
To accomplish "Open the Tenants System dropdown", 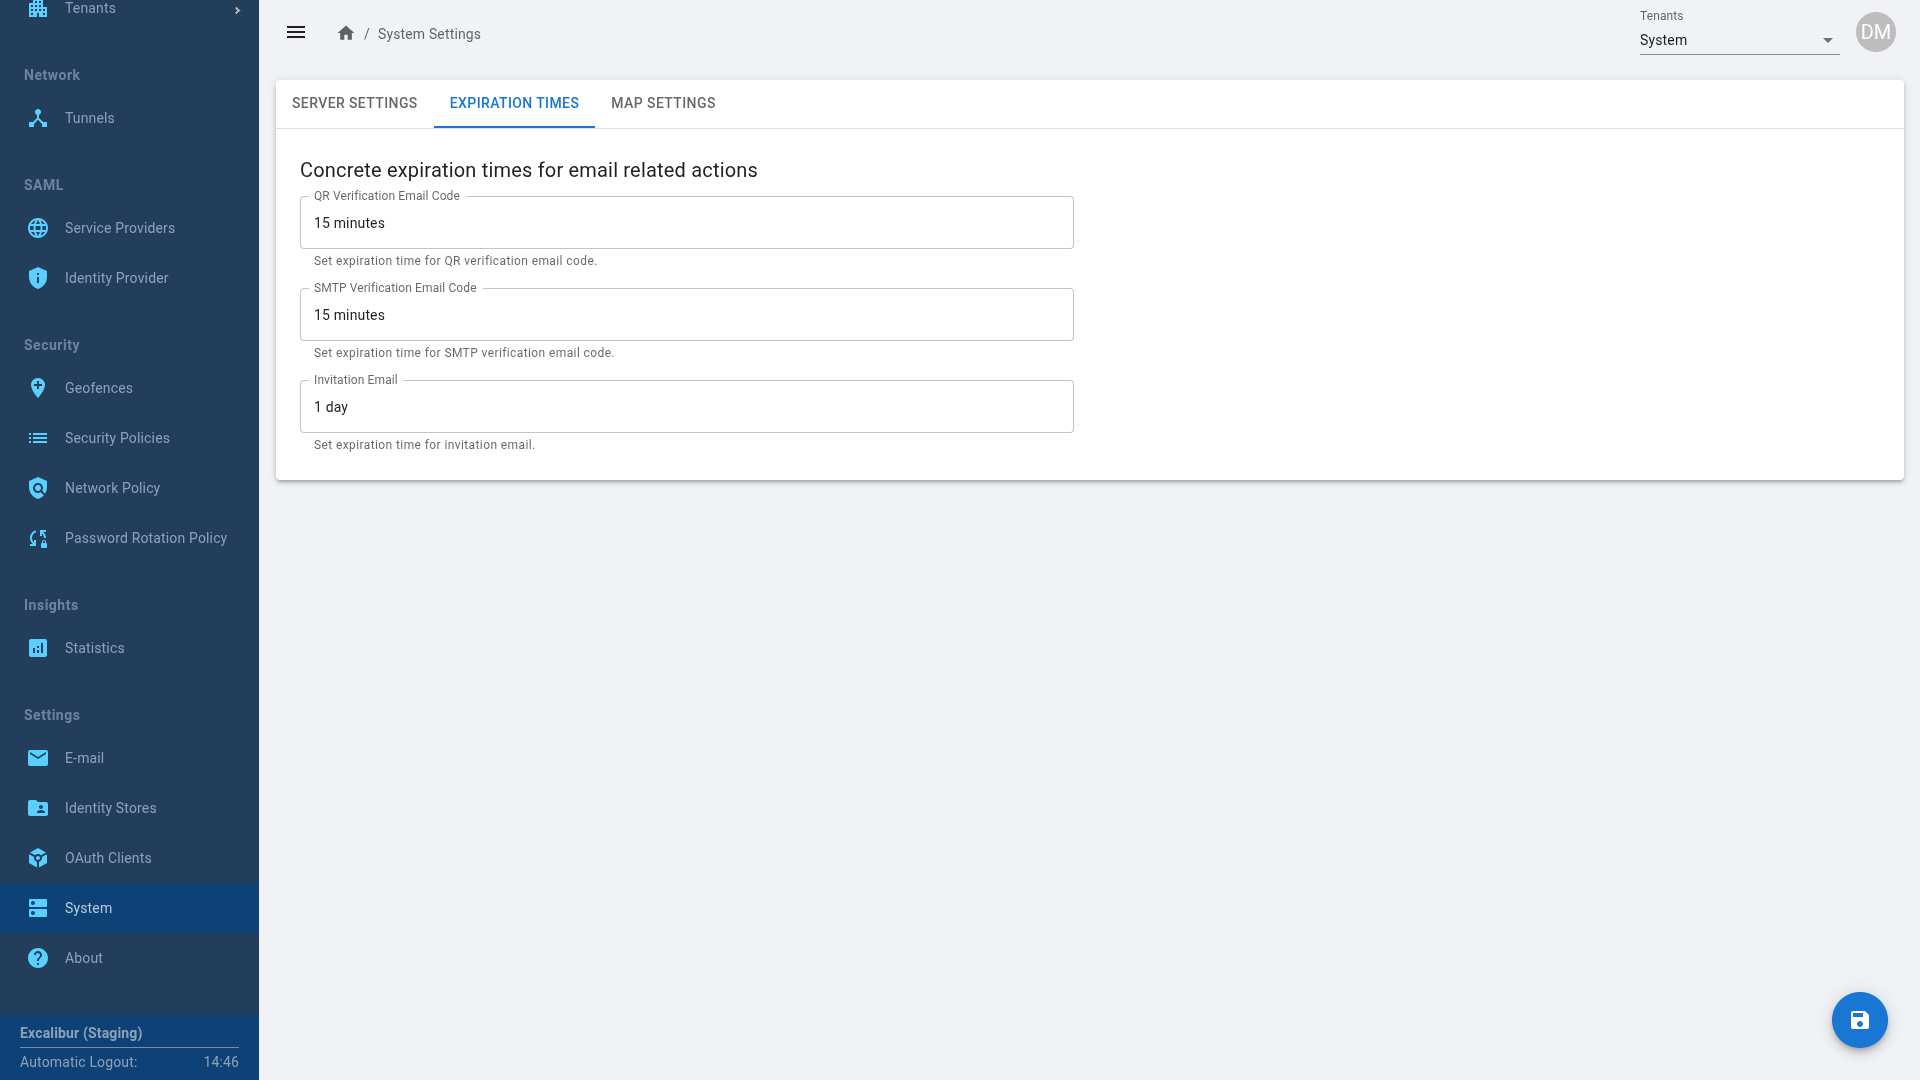I will (1738, 40).
